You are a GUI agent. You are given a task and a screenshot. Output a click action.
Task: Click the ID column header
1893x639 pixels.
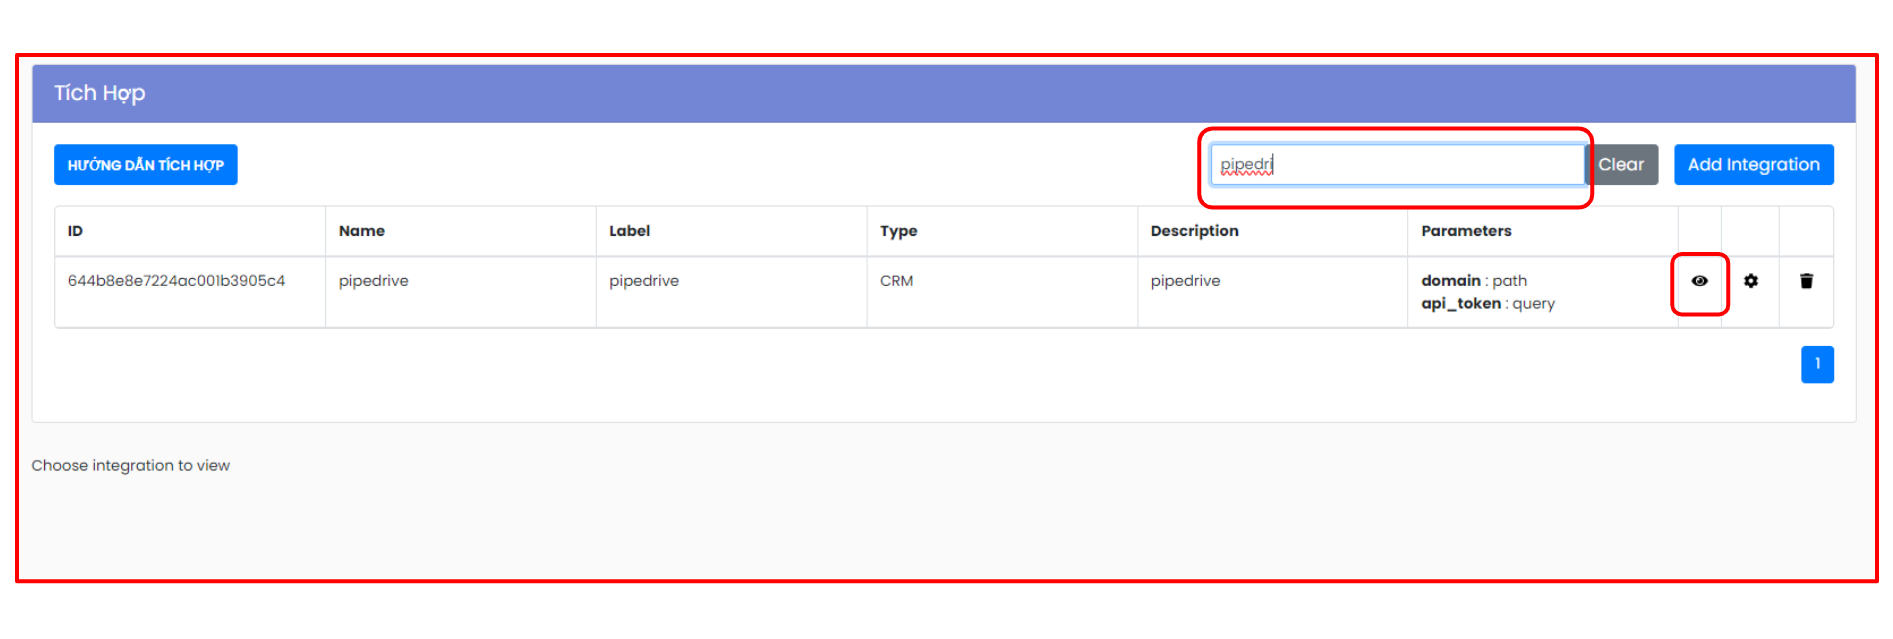click(76, 231)
